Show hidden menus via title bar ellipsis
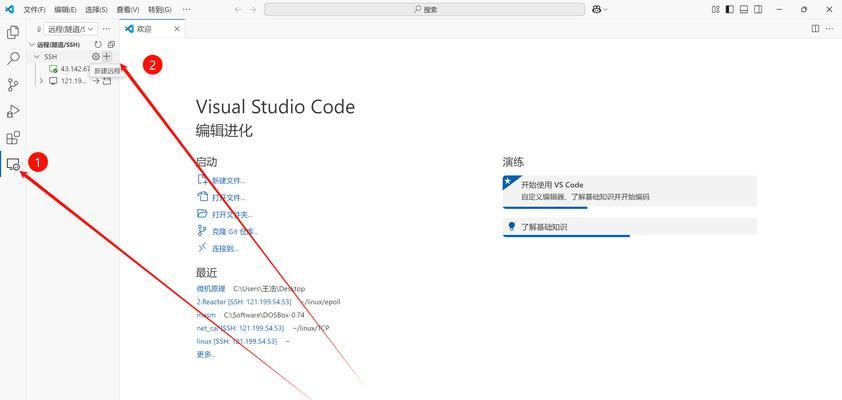 click(186, 10)
